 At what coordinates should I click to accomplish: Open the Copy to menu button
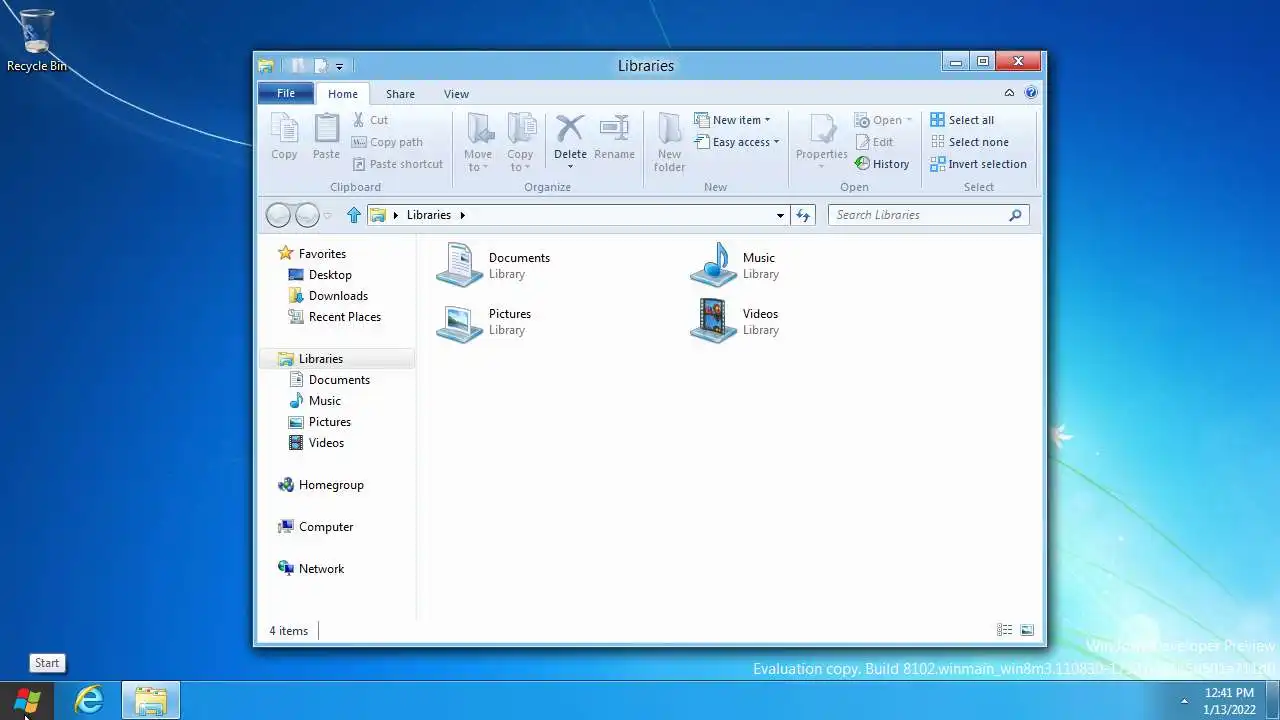point(520,142)
